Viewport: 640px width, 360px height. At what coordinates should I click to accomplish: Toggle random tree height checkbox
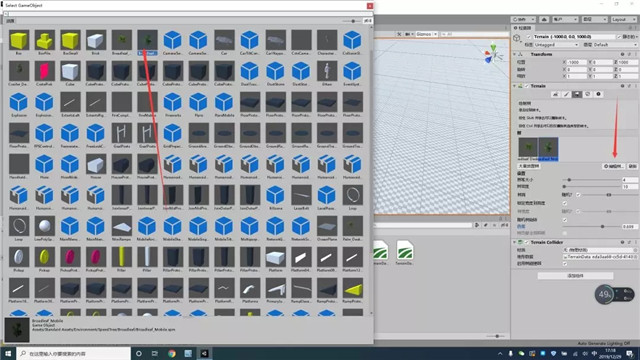(x=578, y=195)
